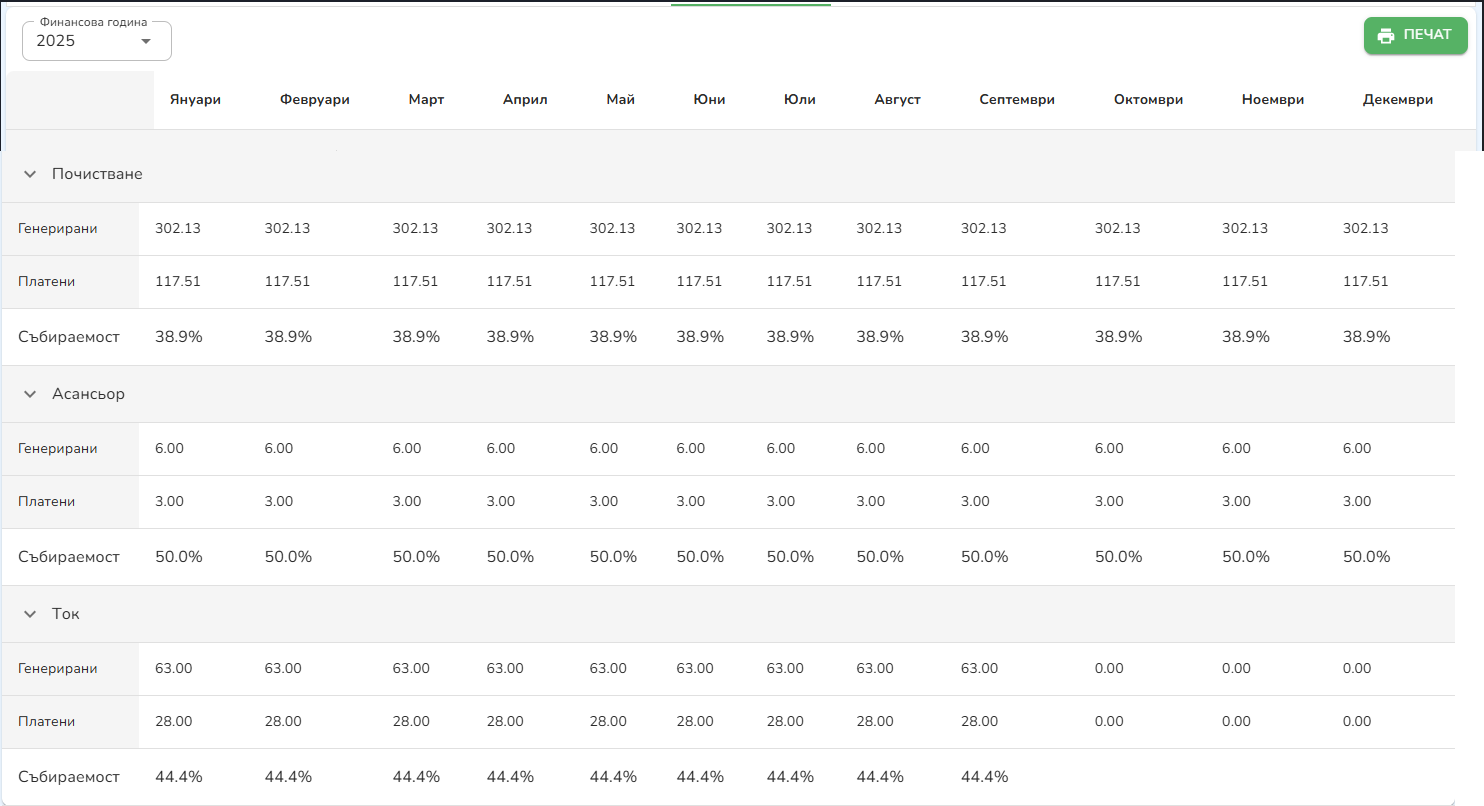The width and height of the screenshot is (1484, 806).
Task: Click September 44.4% Събираемост value under Ток
Action: (984, 777)
